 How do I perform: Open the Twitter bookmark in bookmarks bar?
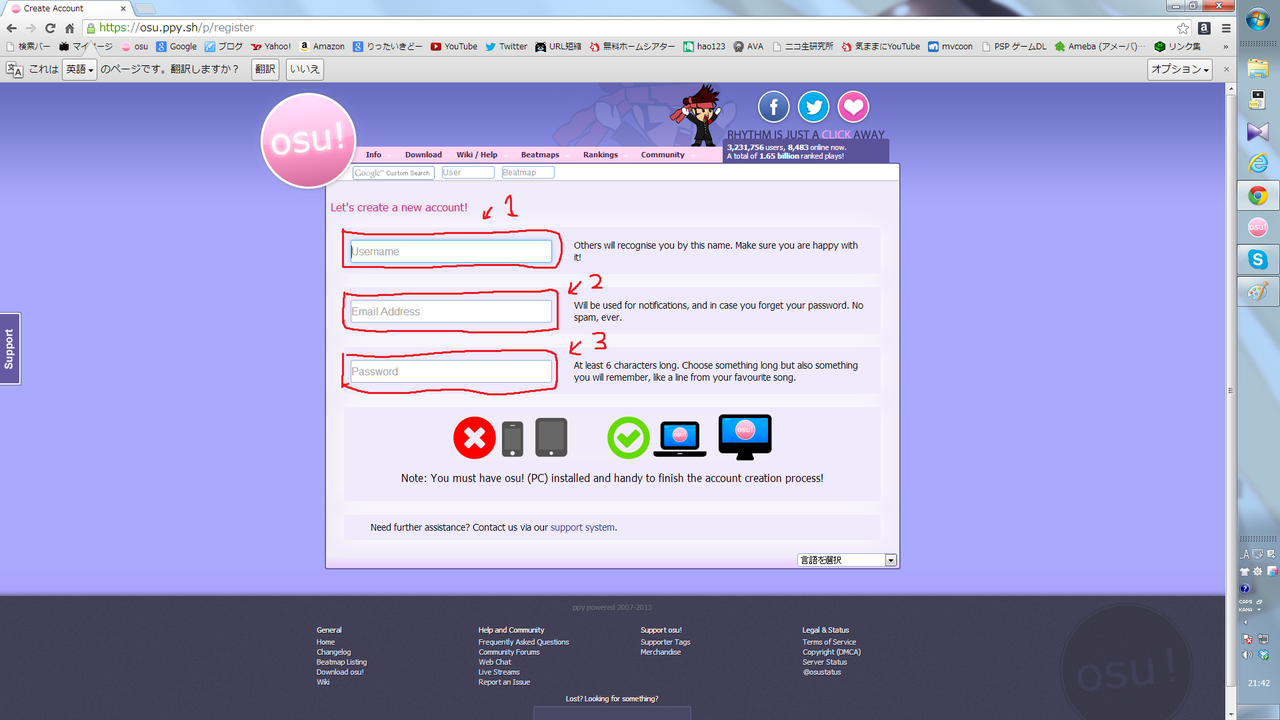(x=506, y=46)
